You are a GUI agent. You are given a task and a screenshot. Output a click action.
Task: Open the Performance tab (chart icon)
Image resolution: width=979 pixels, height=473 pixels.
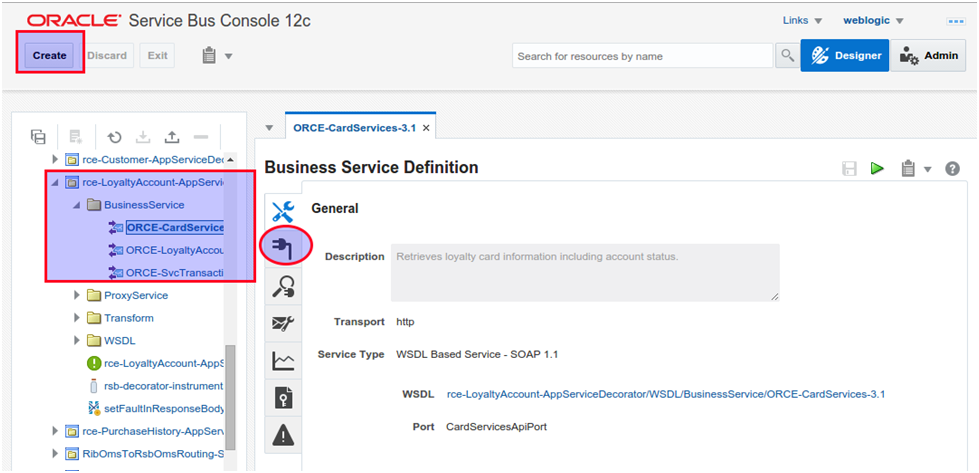[283, 361]
